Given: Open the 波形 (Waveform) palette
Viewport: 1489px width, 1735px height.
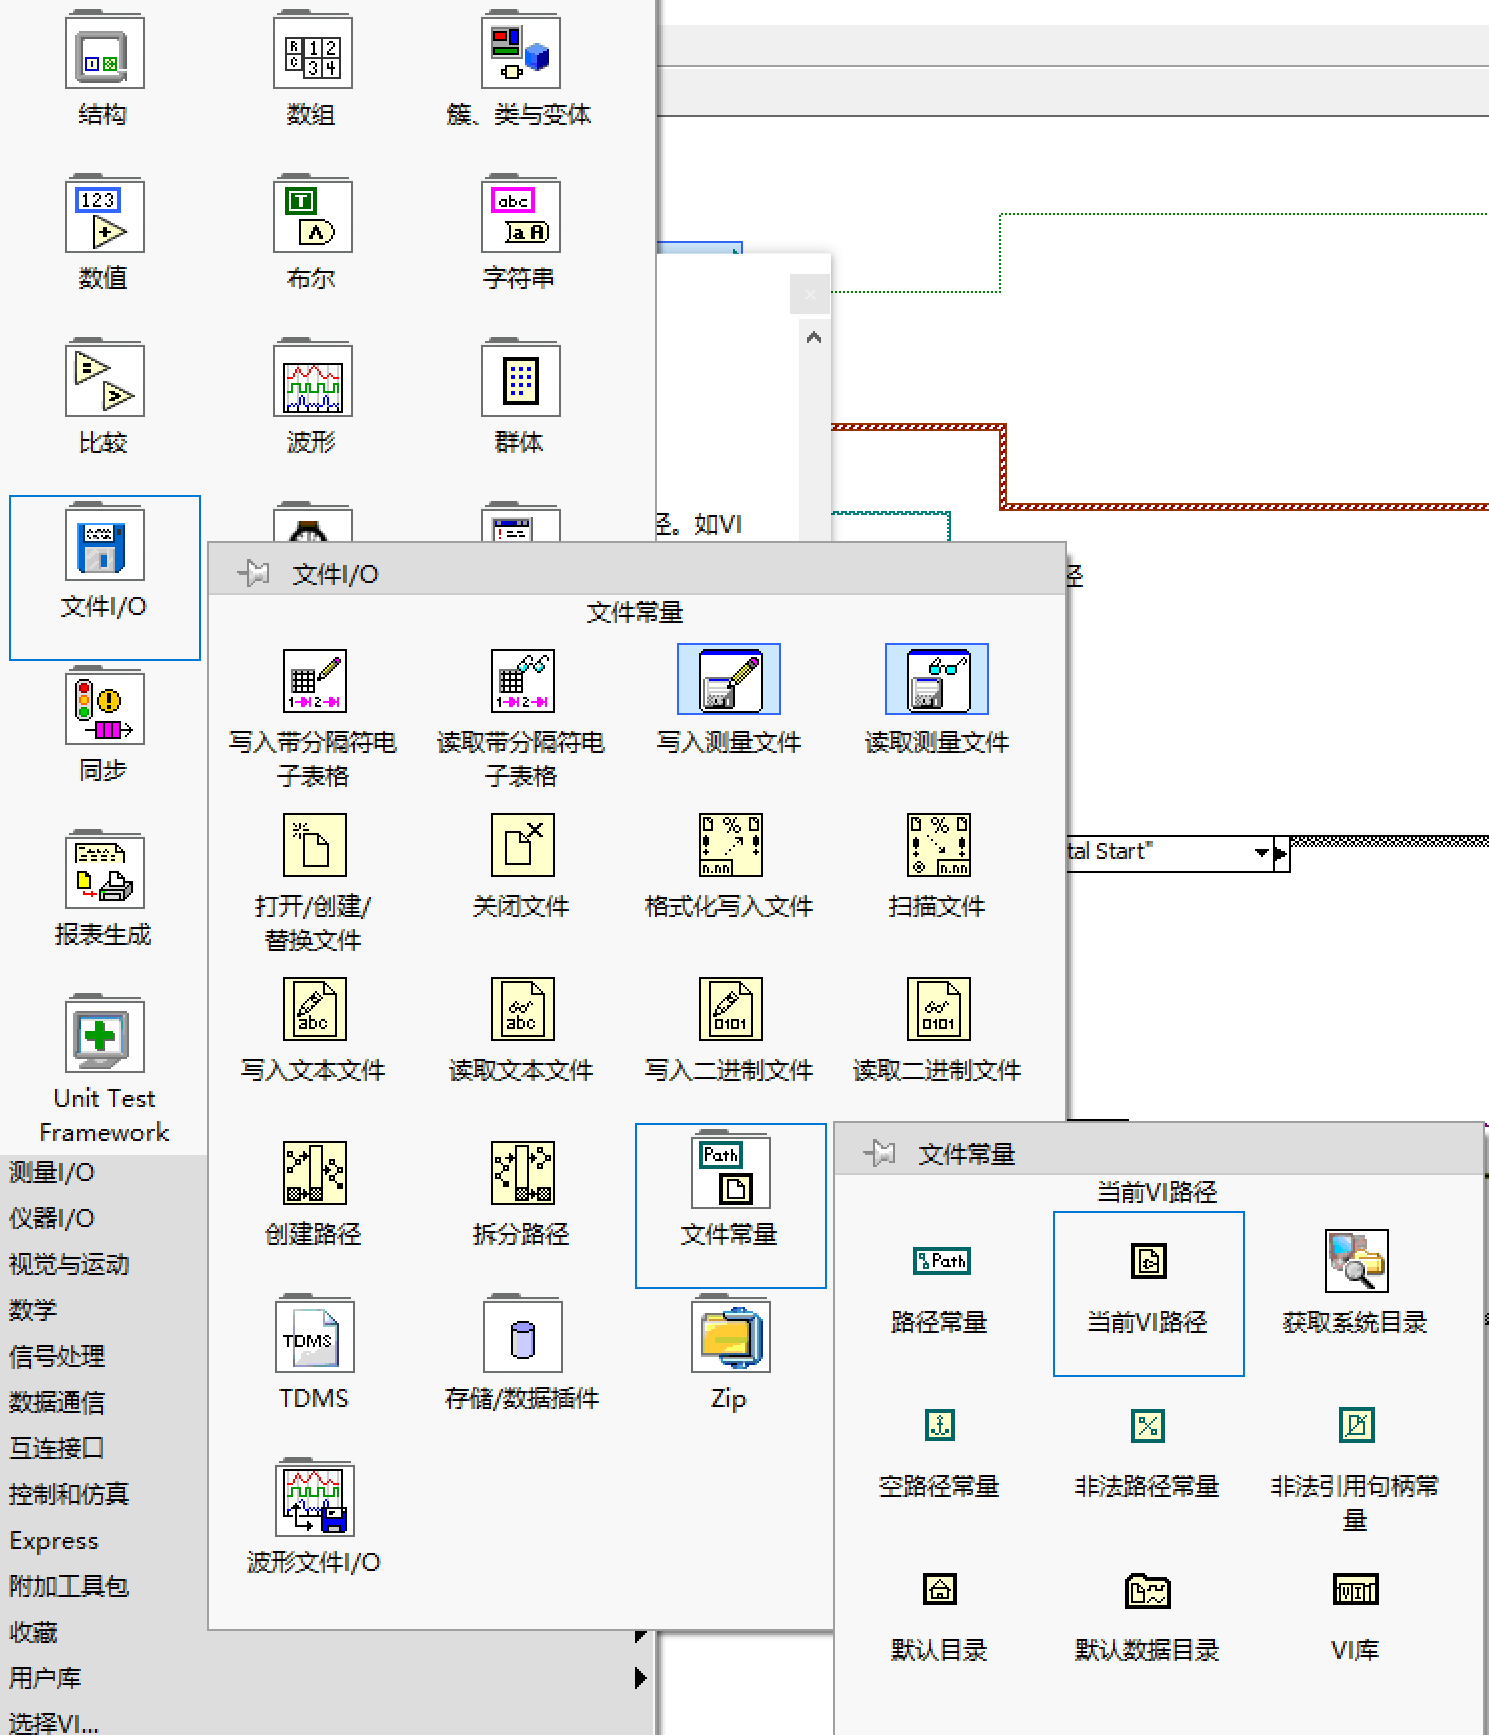Looking at the screenshot, I should [312, 380].
